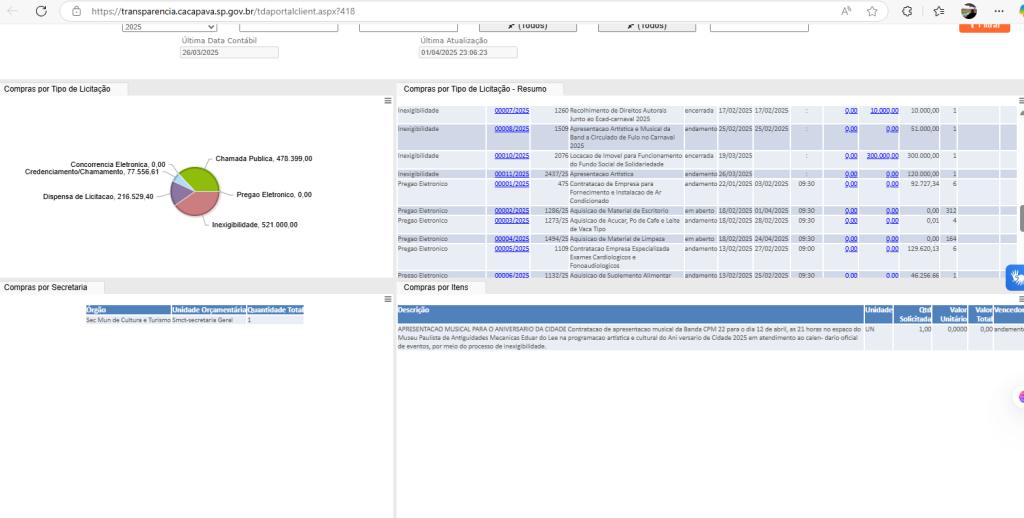The image size is (1024, 518).
Task: Open the favorites list icon
Action: click(x=938, y=11)
